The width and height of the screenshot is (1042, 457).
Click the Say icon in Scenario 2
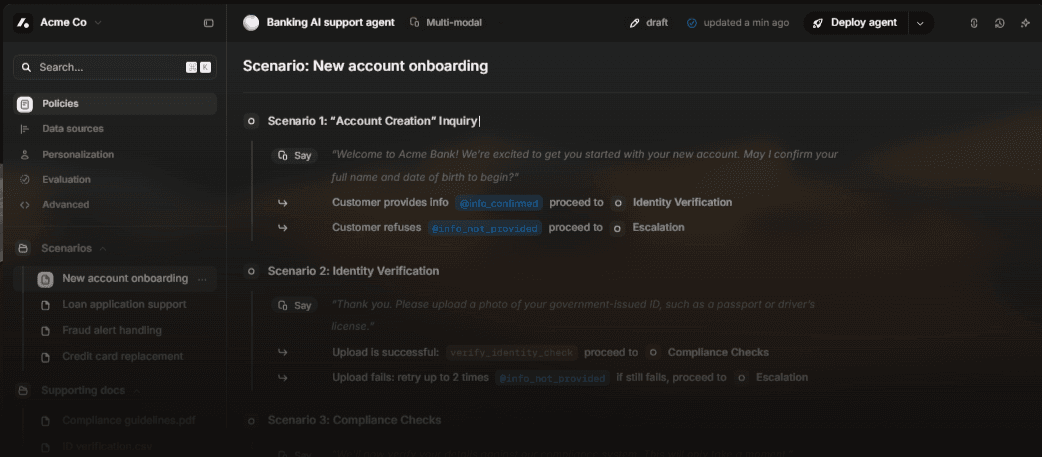point(283,306)
